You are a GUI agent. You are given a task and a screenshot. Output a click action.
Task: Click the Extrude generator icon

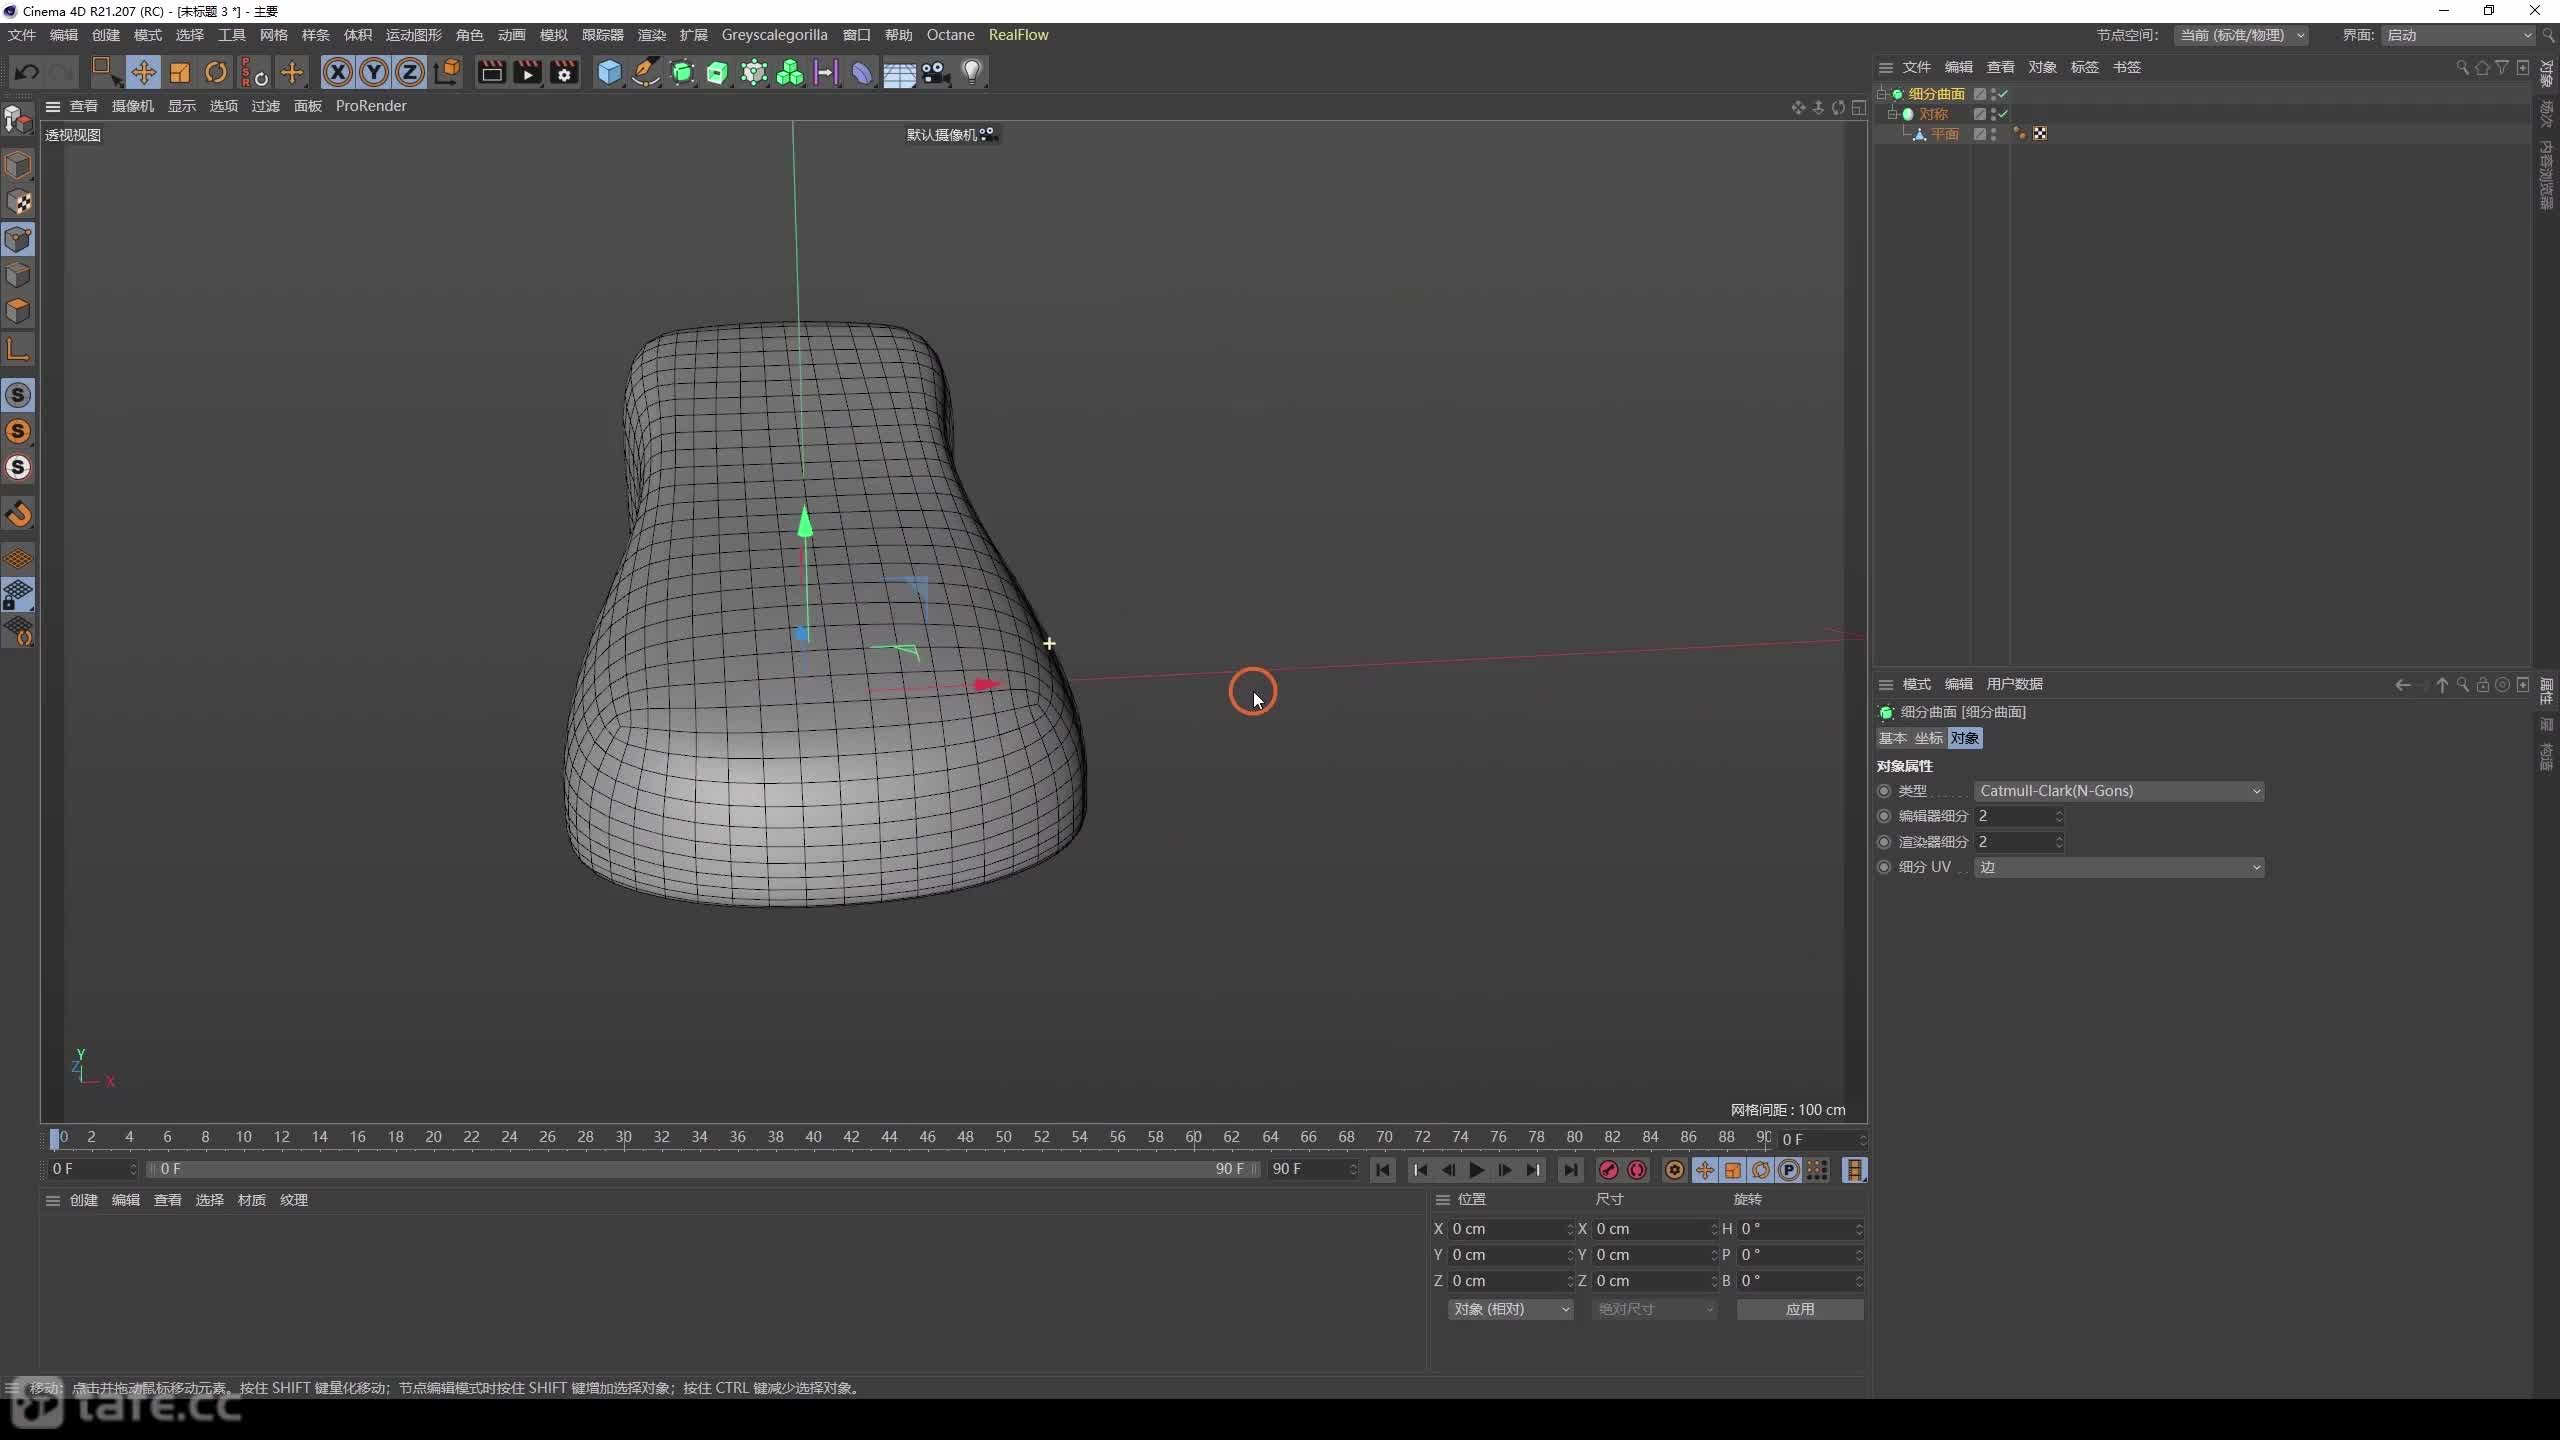tap(718, 72)
